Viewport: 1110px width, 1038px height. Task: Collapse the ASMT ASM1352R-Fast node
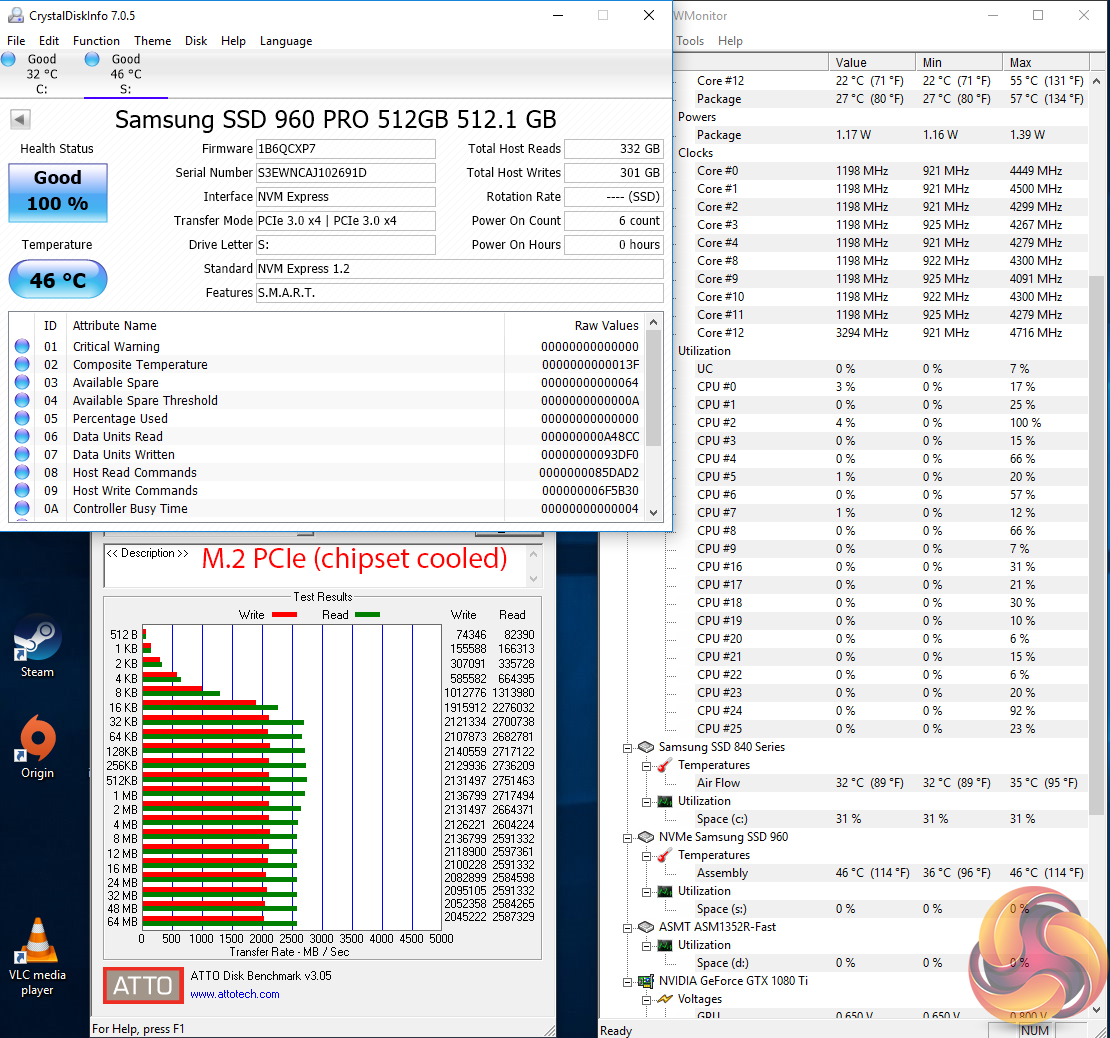tap(627, 928)
